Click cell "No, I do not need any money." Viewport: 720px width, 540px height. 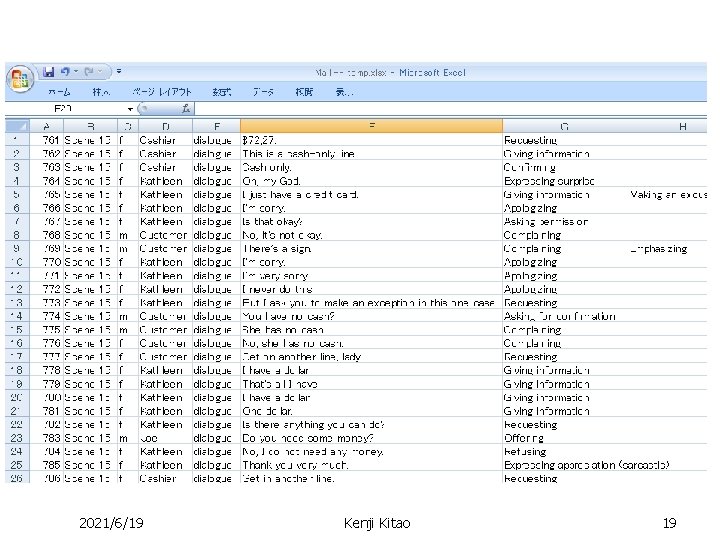[371, 451]
